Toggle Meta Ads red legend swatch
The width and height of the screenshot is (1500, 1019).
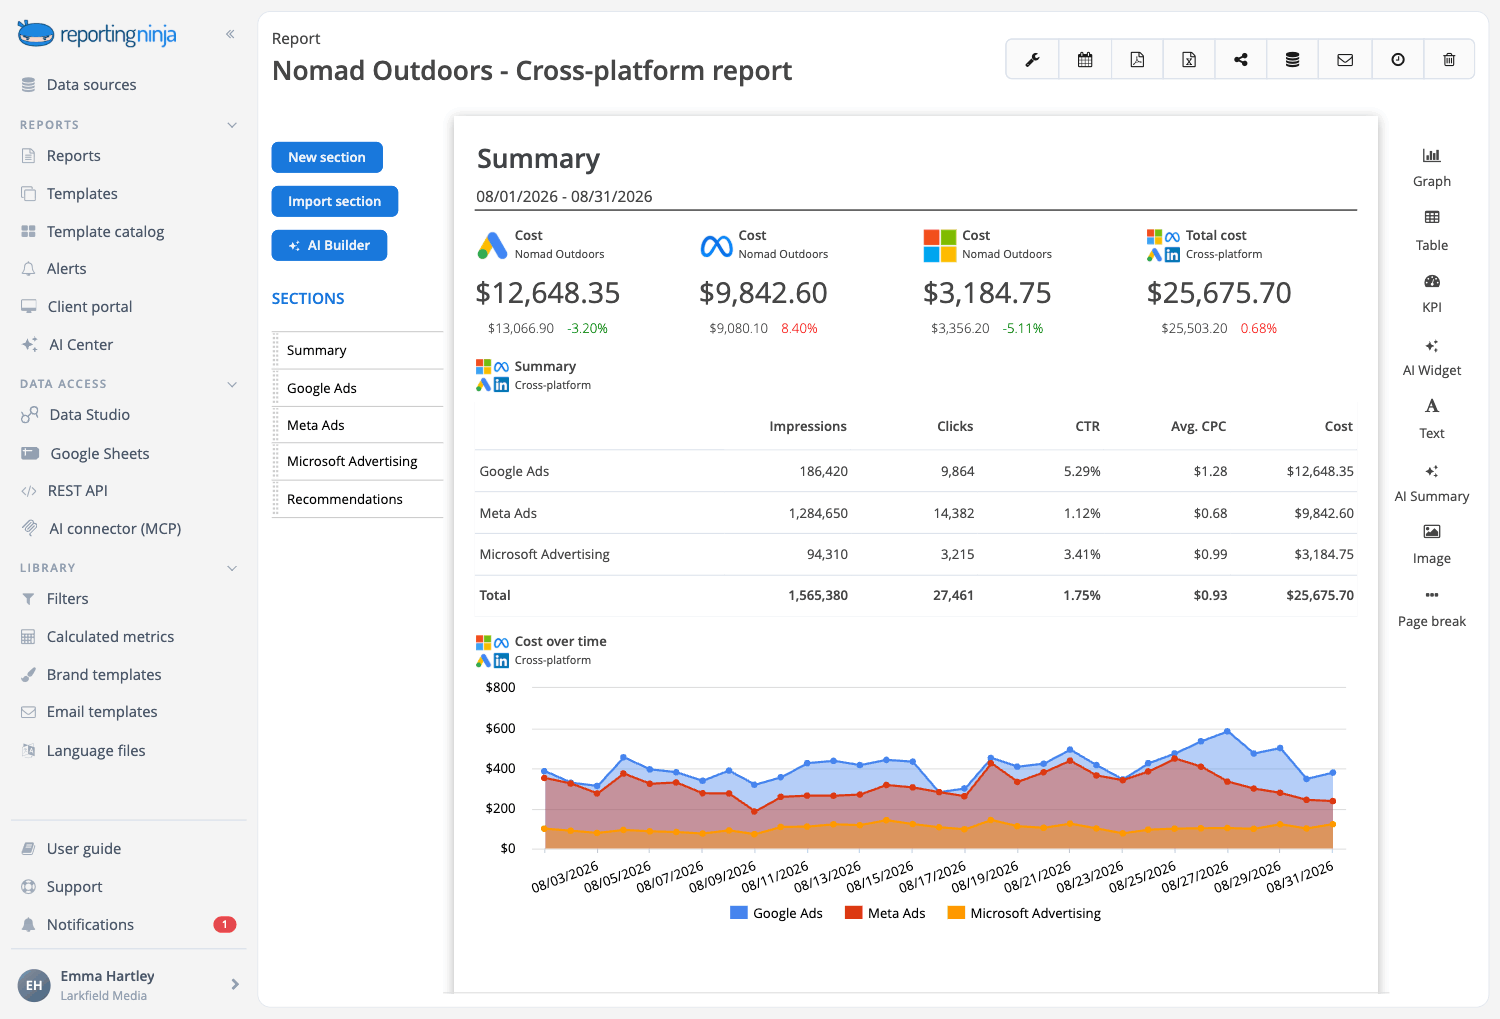[x=854, y=913]
